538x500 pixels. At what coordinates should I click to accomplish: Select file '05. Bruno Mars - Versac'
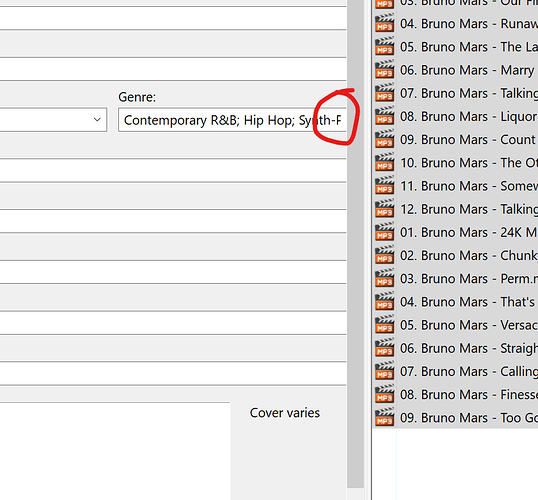click(469, 325)
